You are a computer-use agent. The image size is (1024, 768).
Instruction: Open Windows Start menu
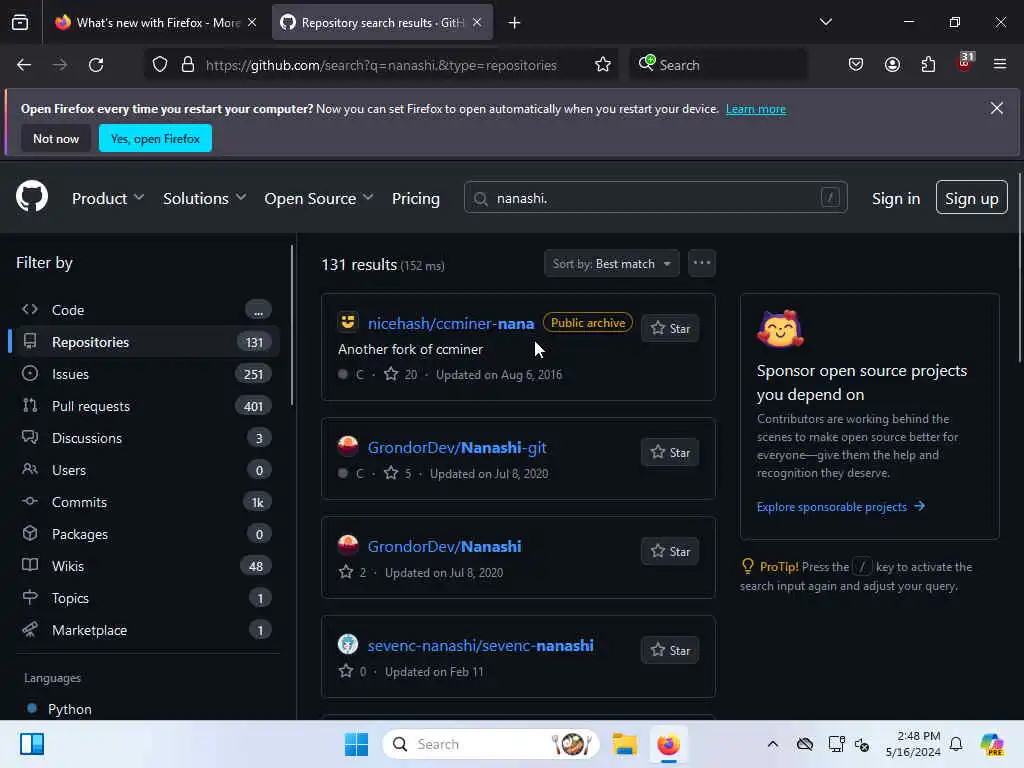(x=357, y=744)
